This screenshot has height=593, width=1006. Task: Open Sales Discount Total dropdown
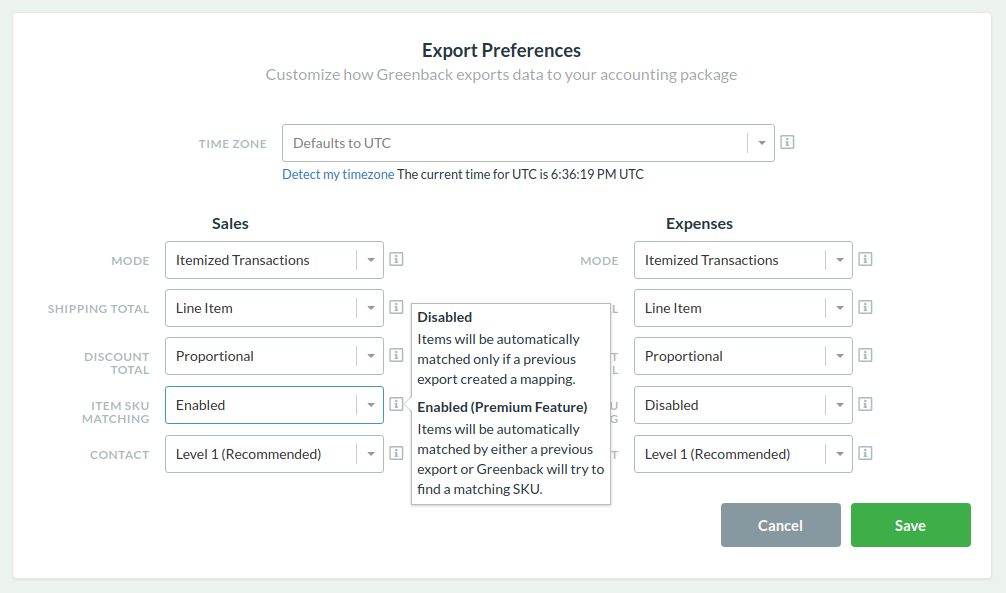click(x=274, y=356)
